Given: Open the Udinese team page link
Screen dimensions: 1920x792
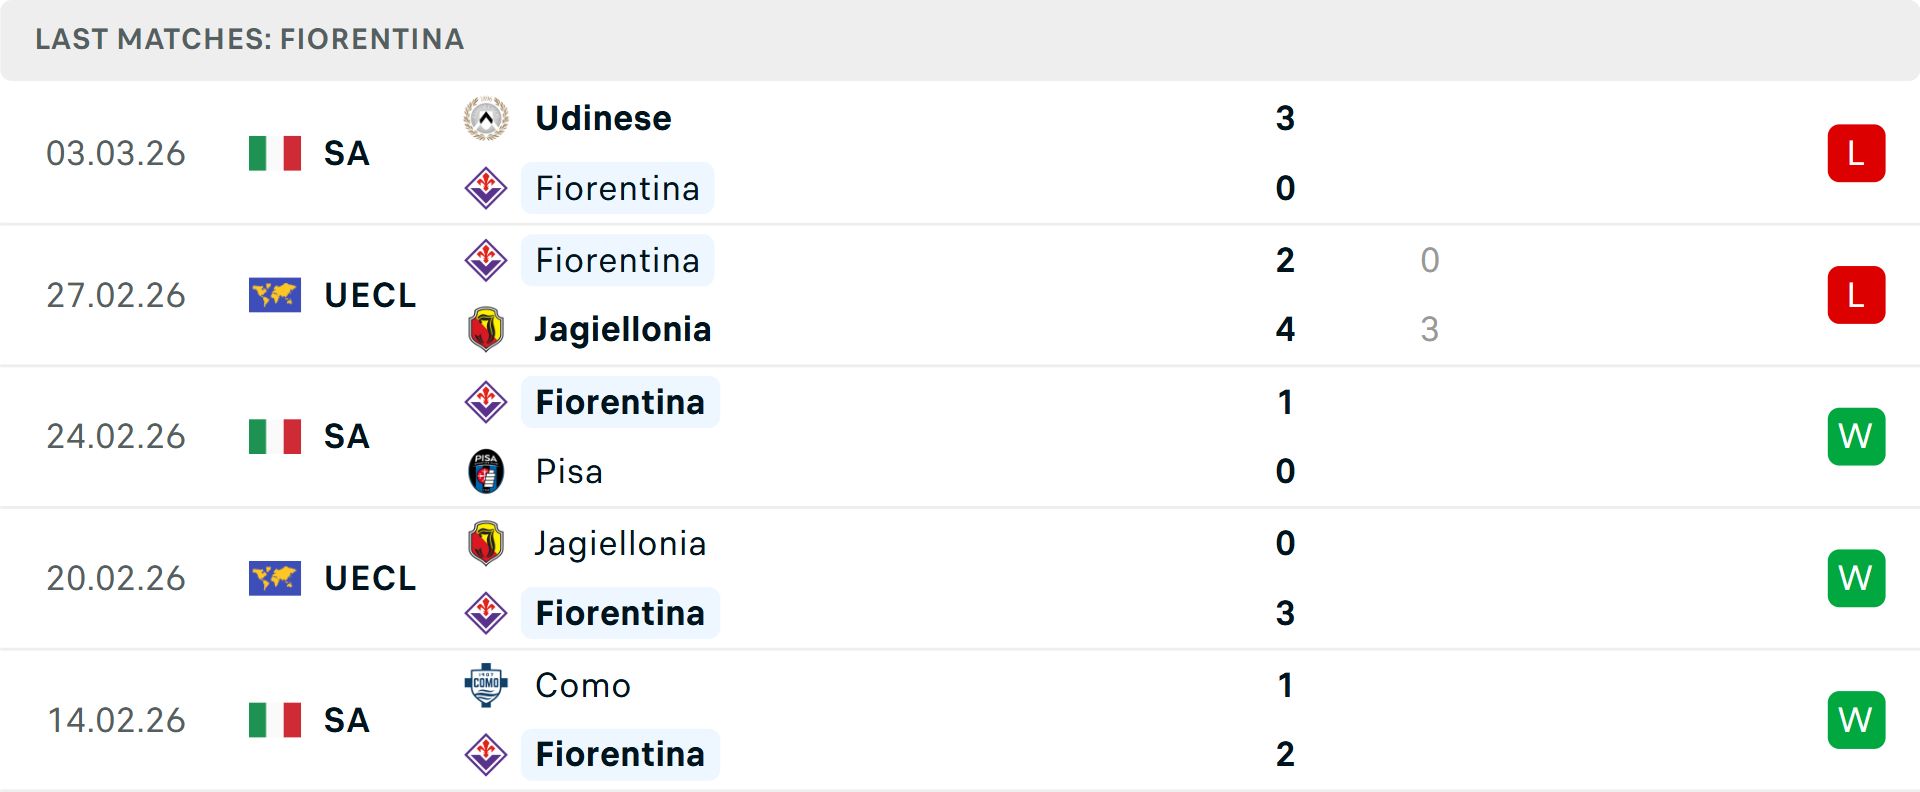Looking at the screenshot, I should coord(602,117).
